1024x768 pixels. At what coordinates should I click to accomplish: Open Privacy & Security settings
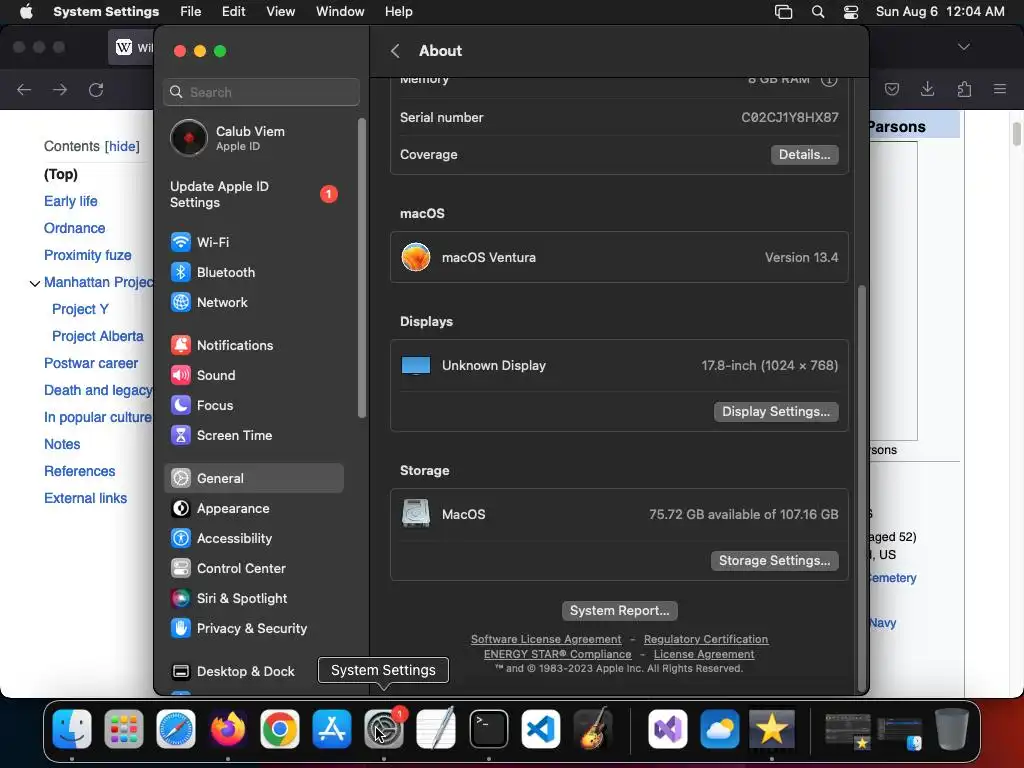[x=253, y=628]
